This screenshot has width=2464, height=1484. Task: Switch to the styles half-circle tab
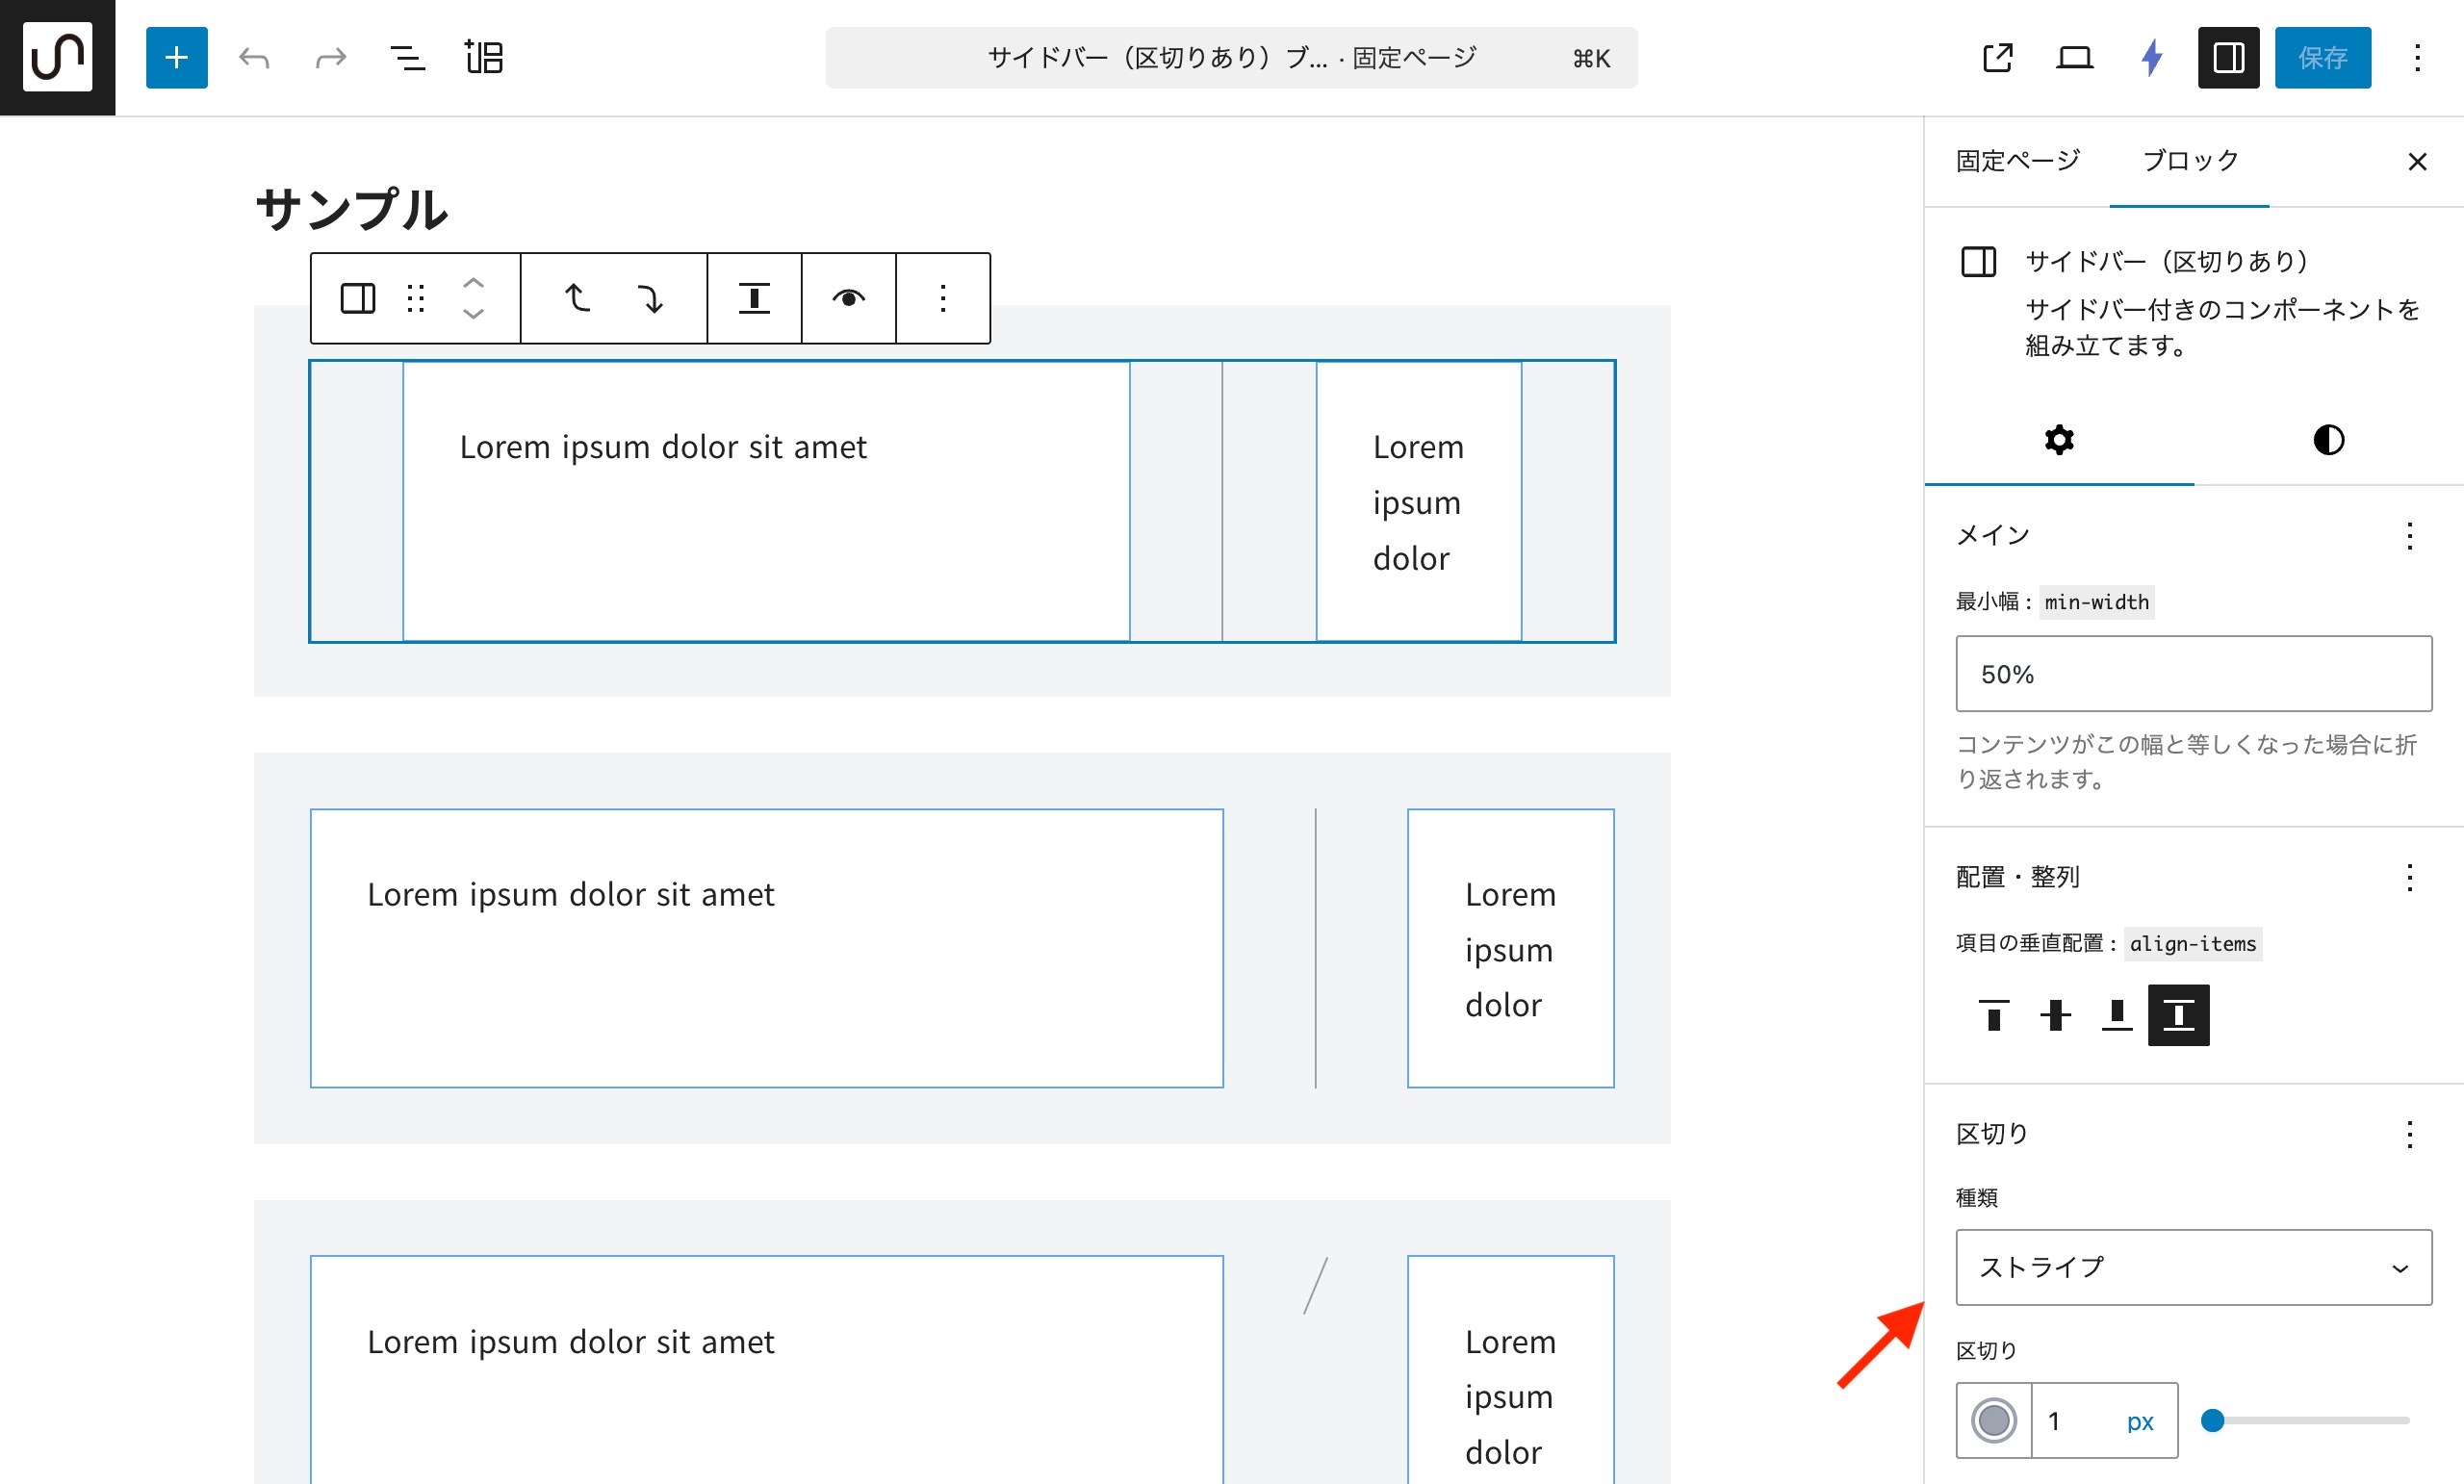click(2328, 440)
